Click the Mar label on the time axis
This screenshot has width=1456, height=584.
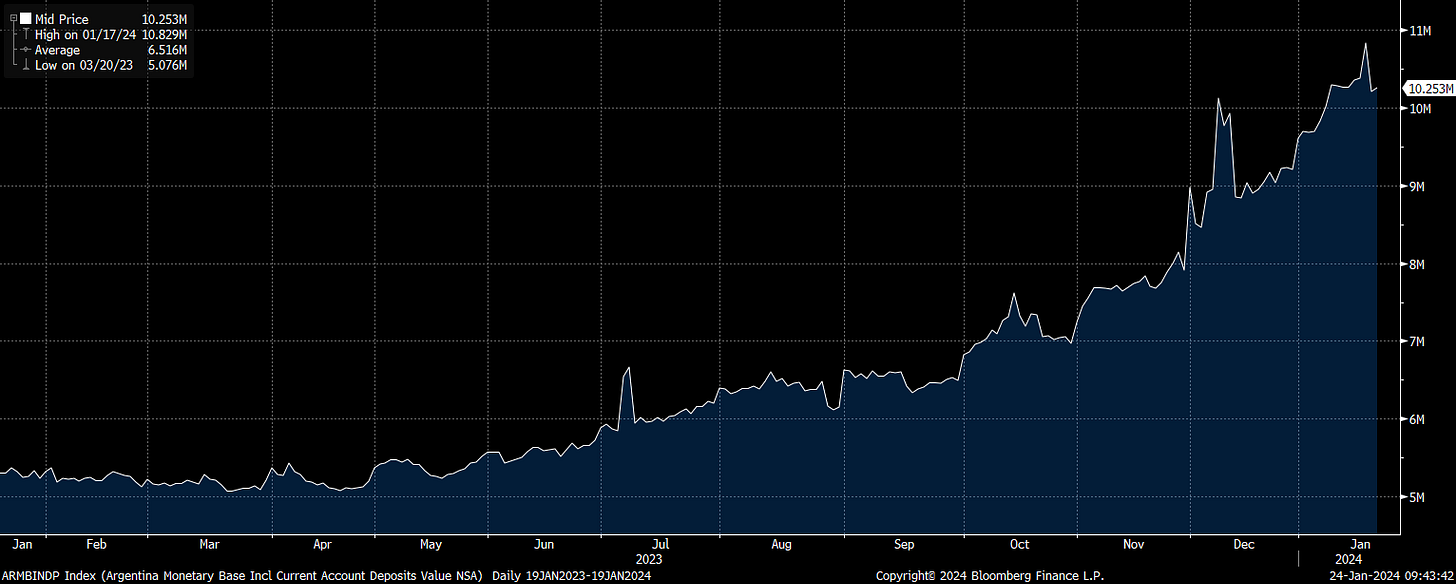(209, 545)
